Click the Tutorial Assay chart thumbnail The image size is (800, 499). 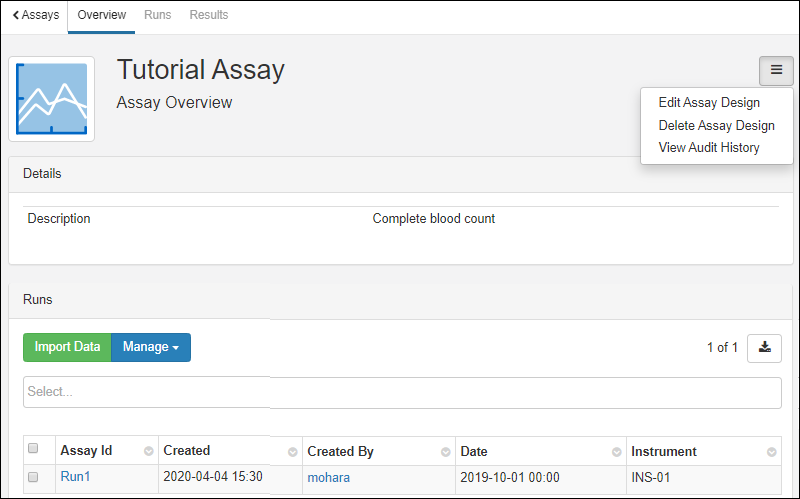click(52, 99)
